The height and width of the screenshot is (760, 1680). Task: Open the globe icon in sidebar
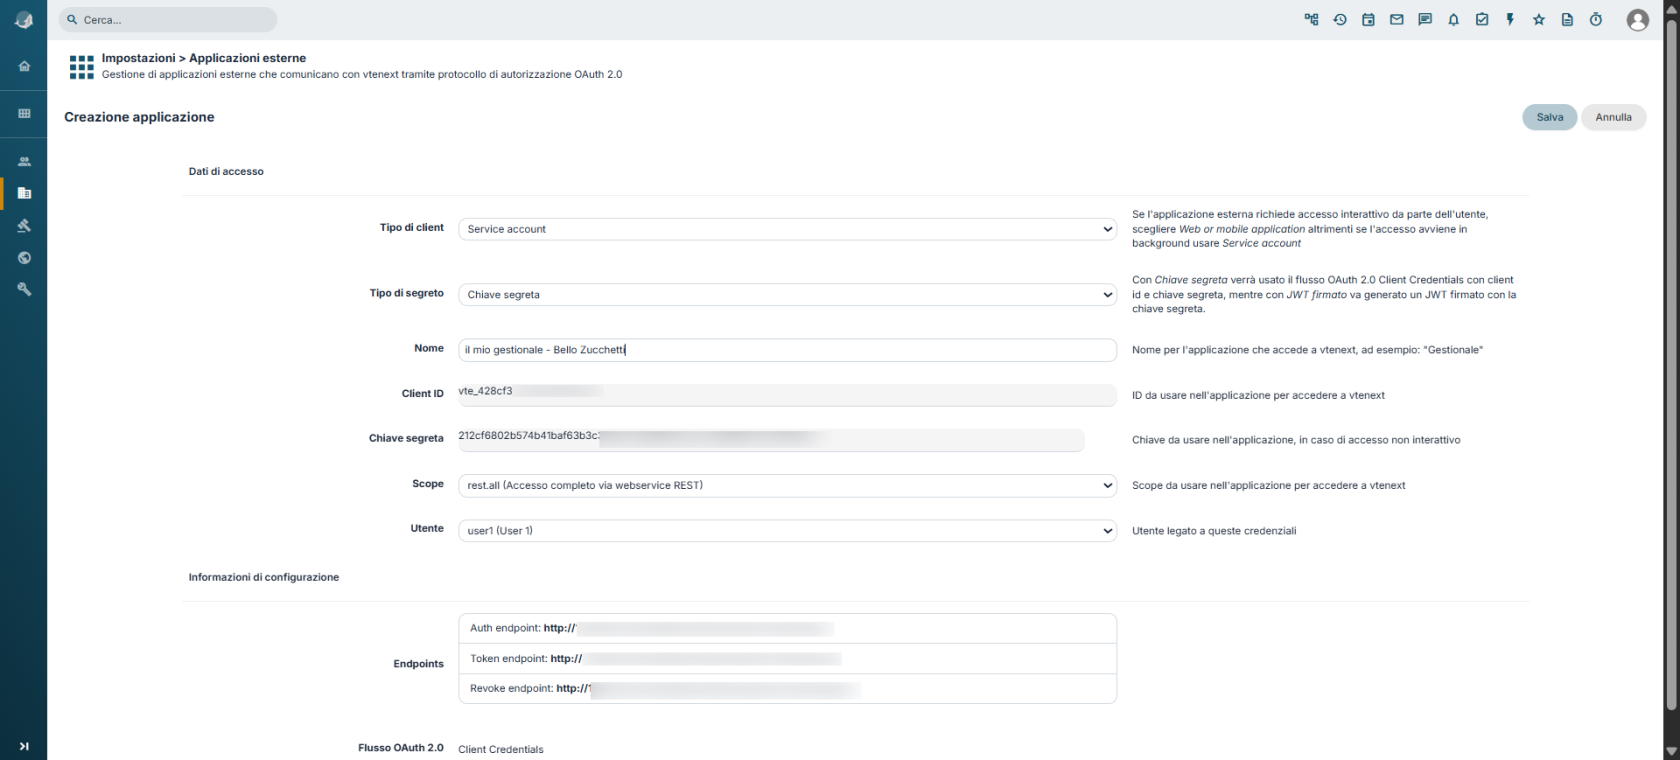(x=24, y=257)
